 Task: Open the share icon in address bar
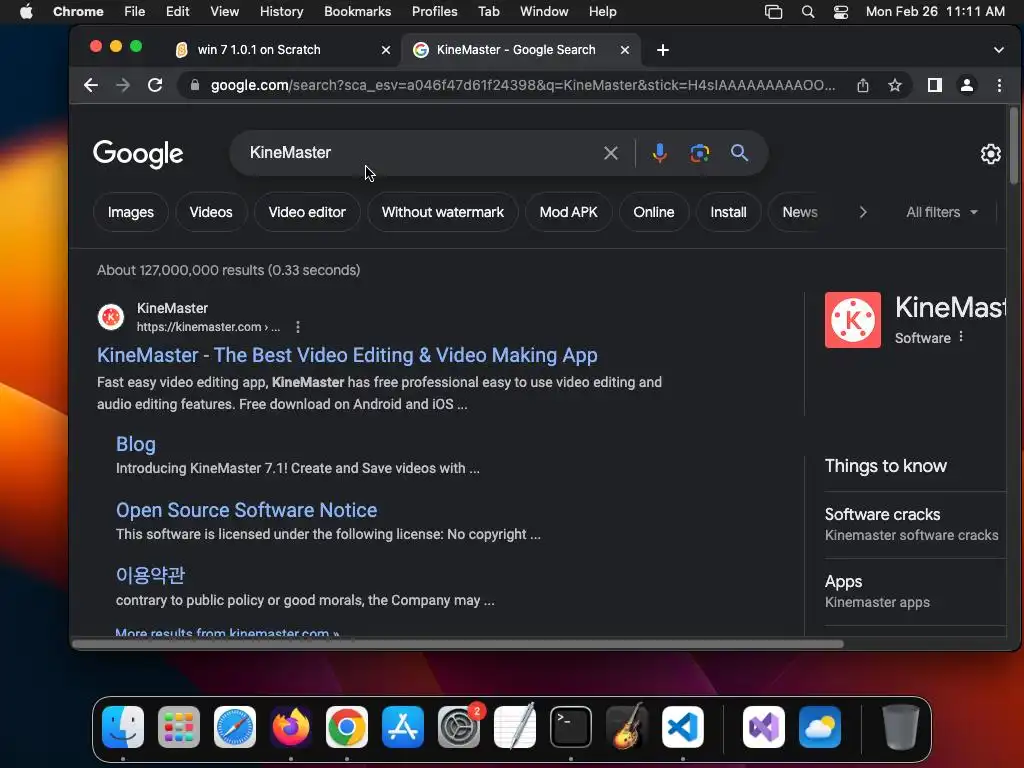863,85
